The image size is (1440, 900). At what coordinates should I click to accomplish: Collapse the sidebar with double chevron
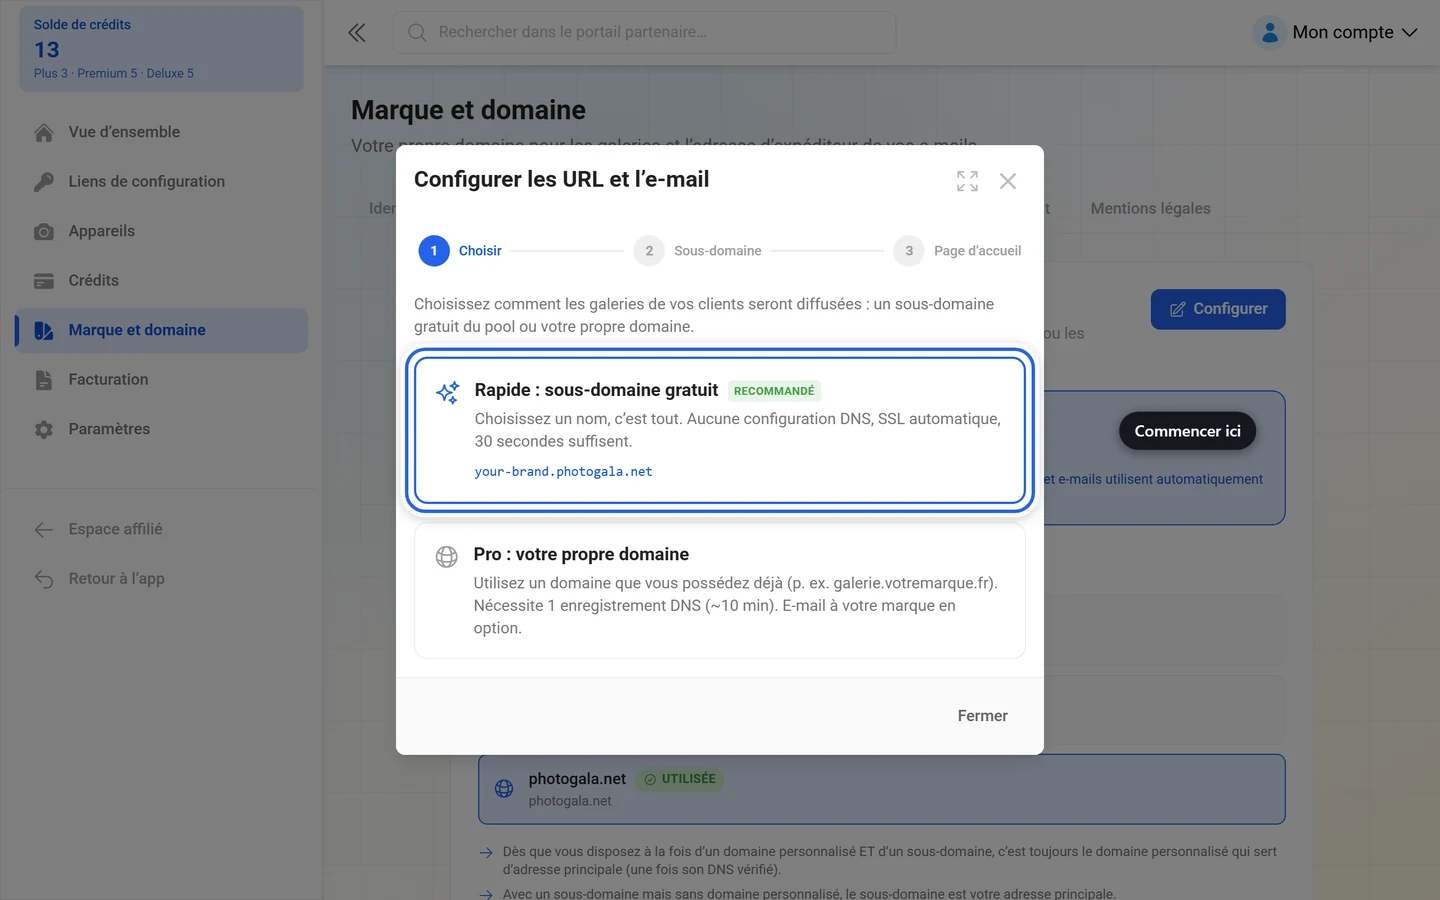pyautogui.click(x=357, y=33)
